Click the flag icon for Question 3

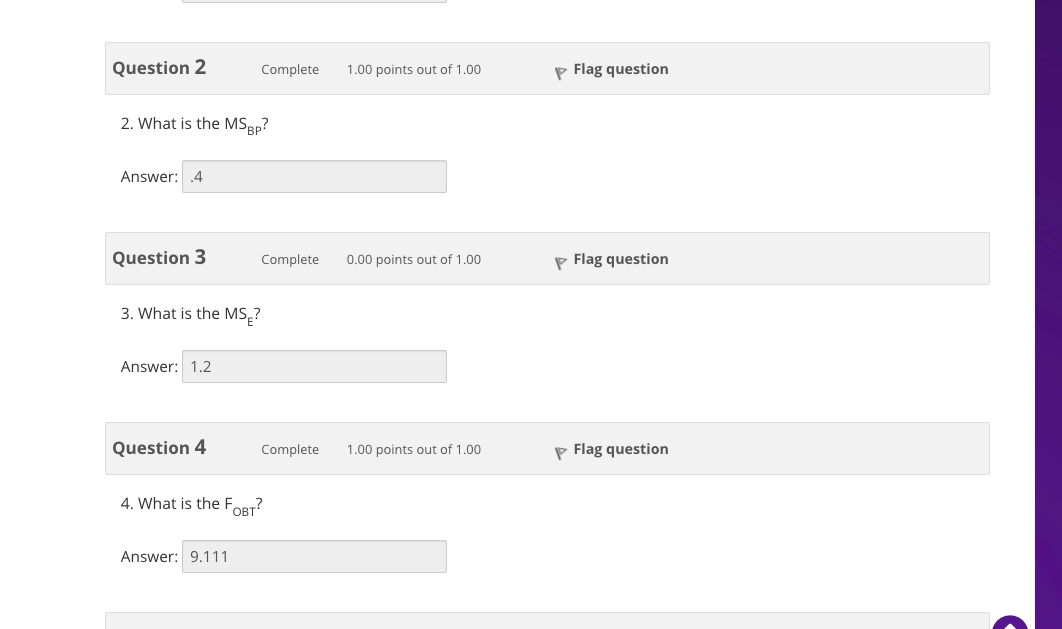560,261
